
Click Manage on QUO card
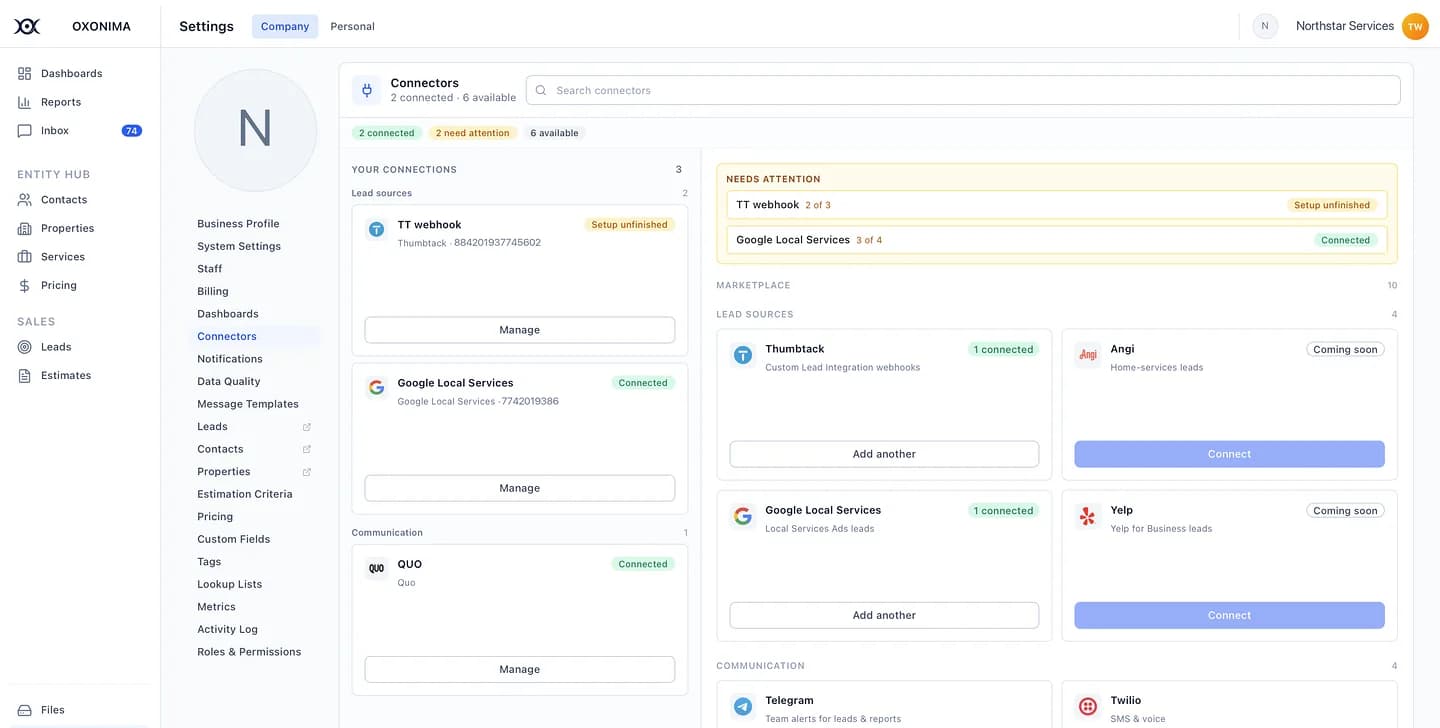(520, 669)
